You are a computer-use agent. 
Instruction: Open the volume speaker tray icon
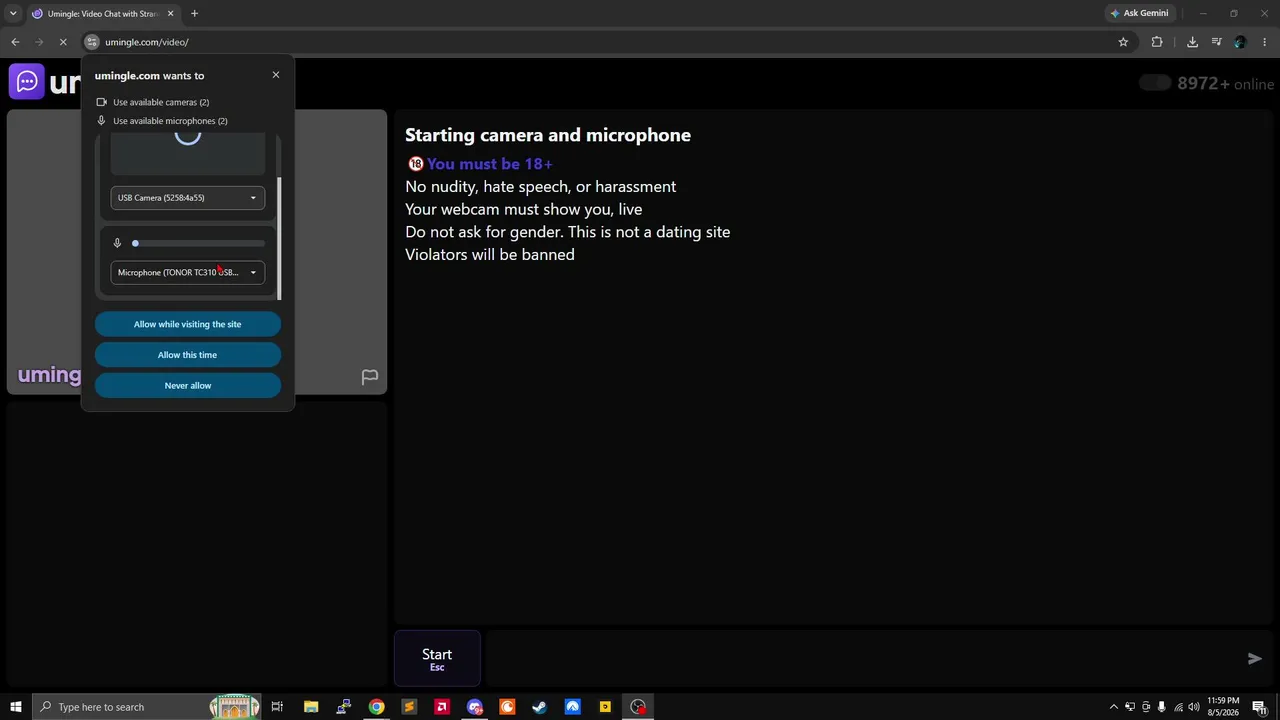[x=1194, y=707]
